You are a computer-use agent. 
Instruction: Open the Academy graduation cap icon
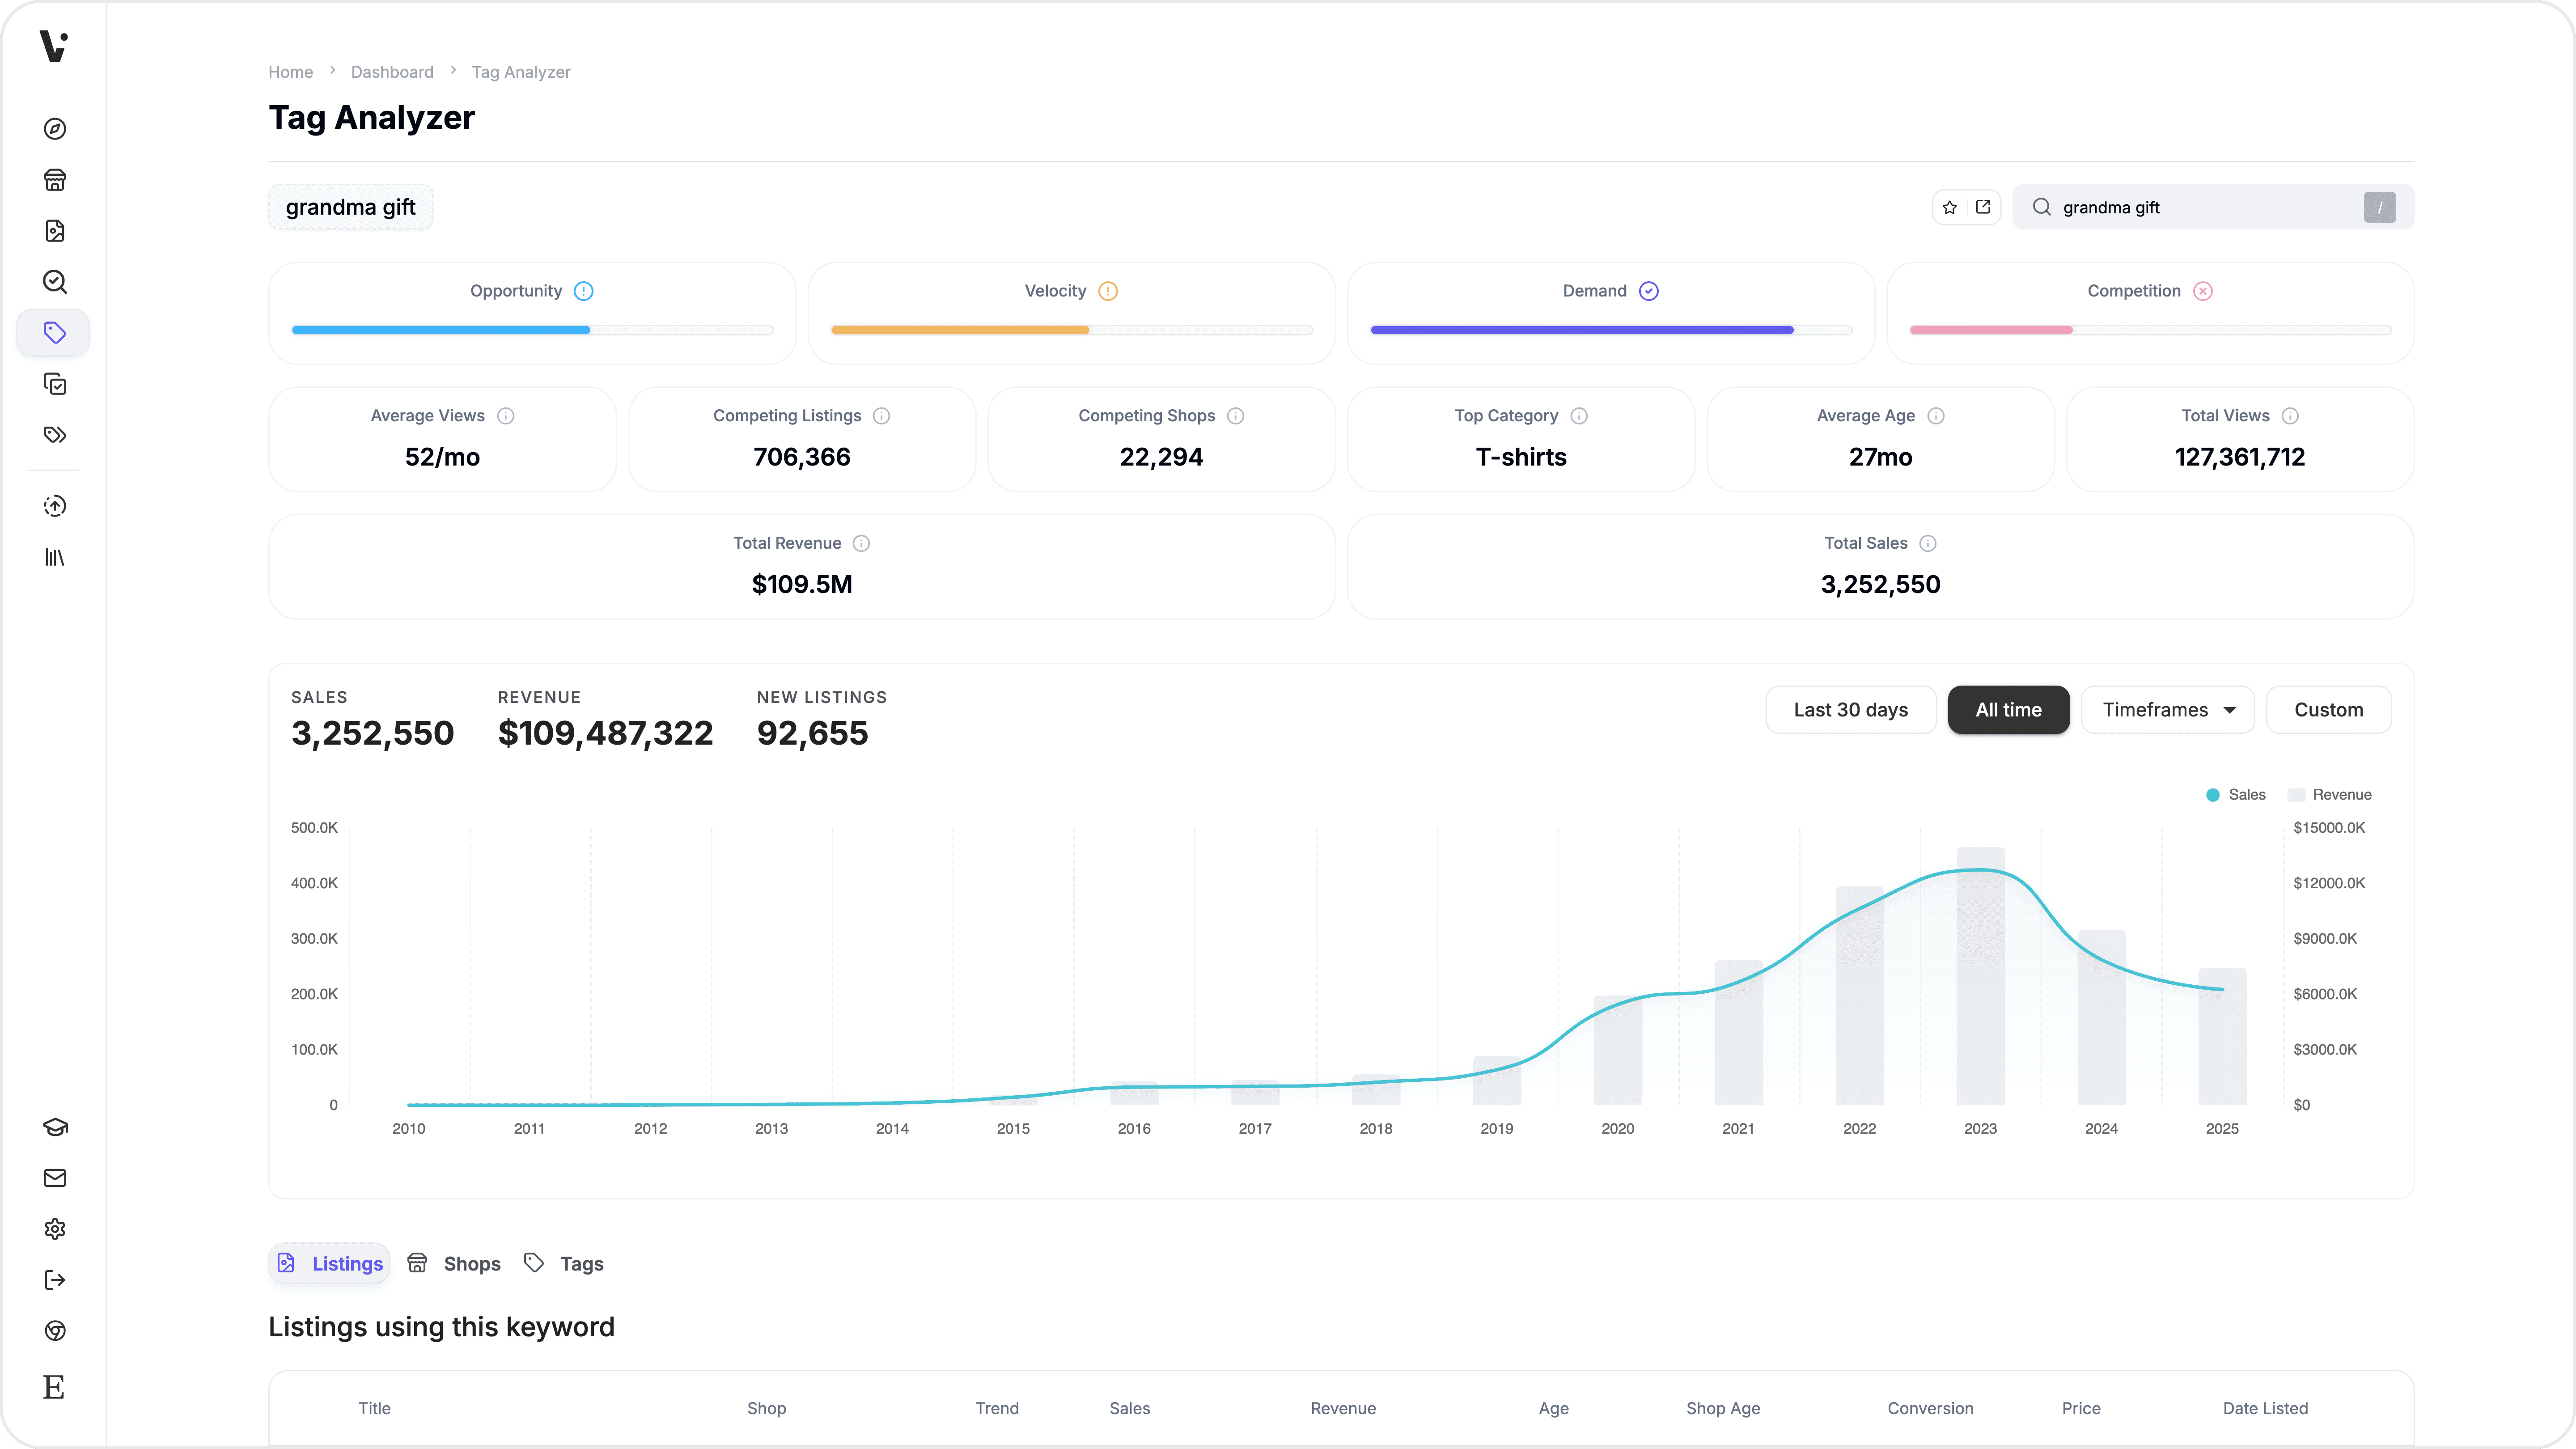[x=55, y=1127]
